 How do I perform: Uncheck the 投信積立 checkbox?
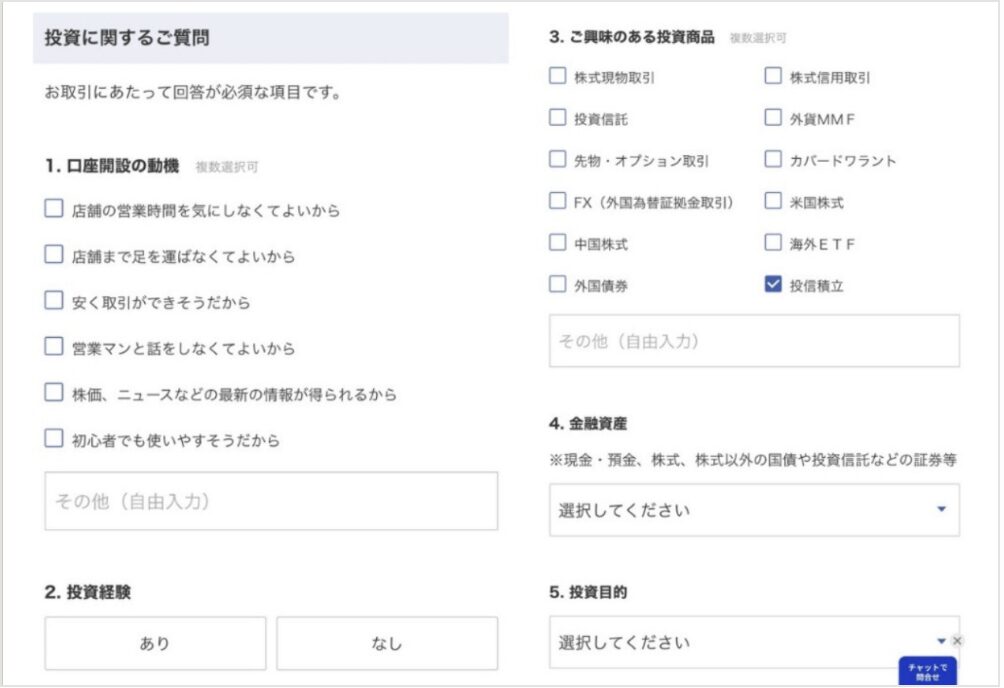coord(772,285)
